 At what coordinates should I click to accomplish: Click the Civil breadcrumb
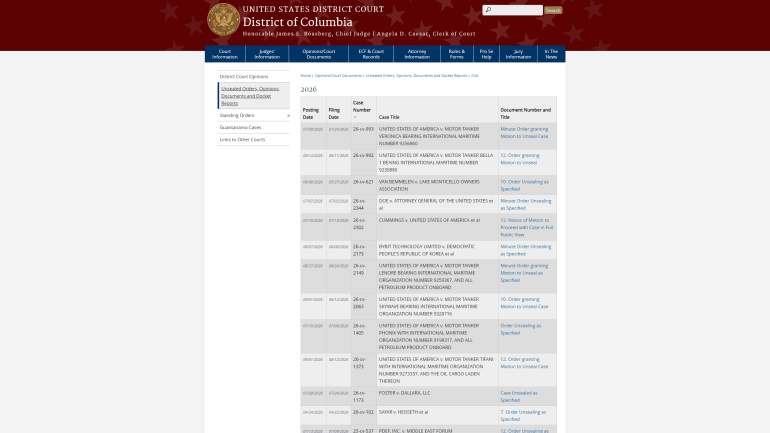[474, 76]
